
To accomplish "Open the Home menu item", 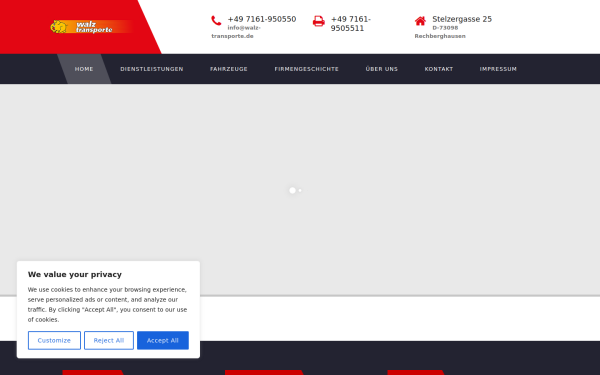I will (84, 69).
